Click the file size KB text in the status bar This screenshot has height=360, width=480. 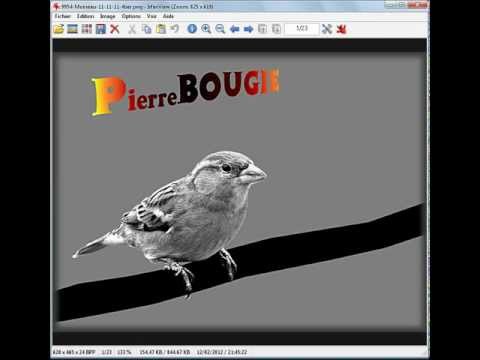(165, 352)
